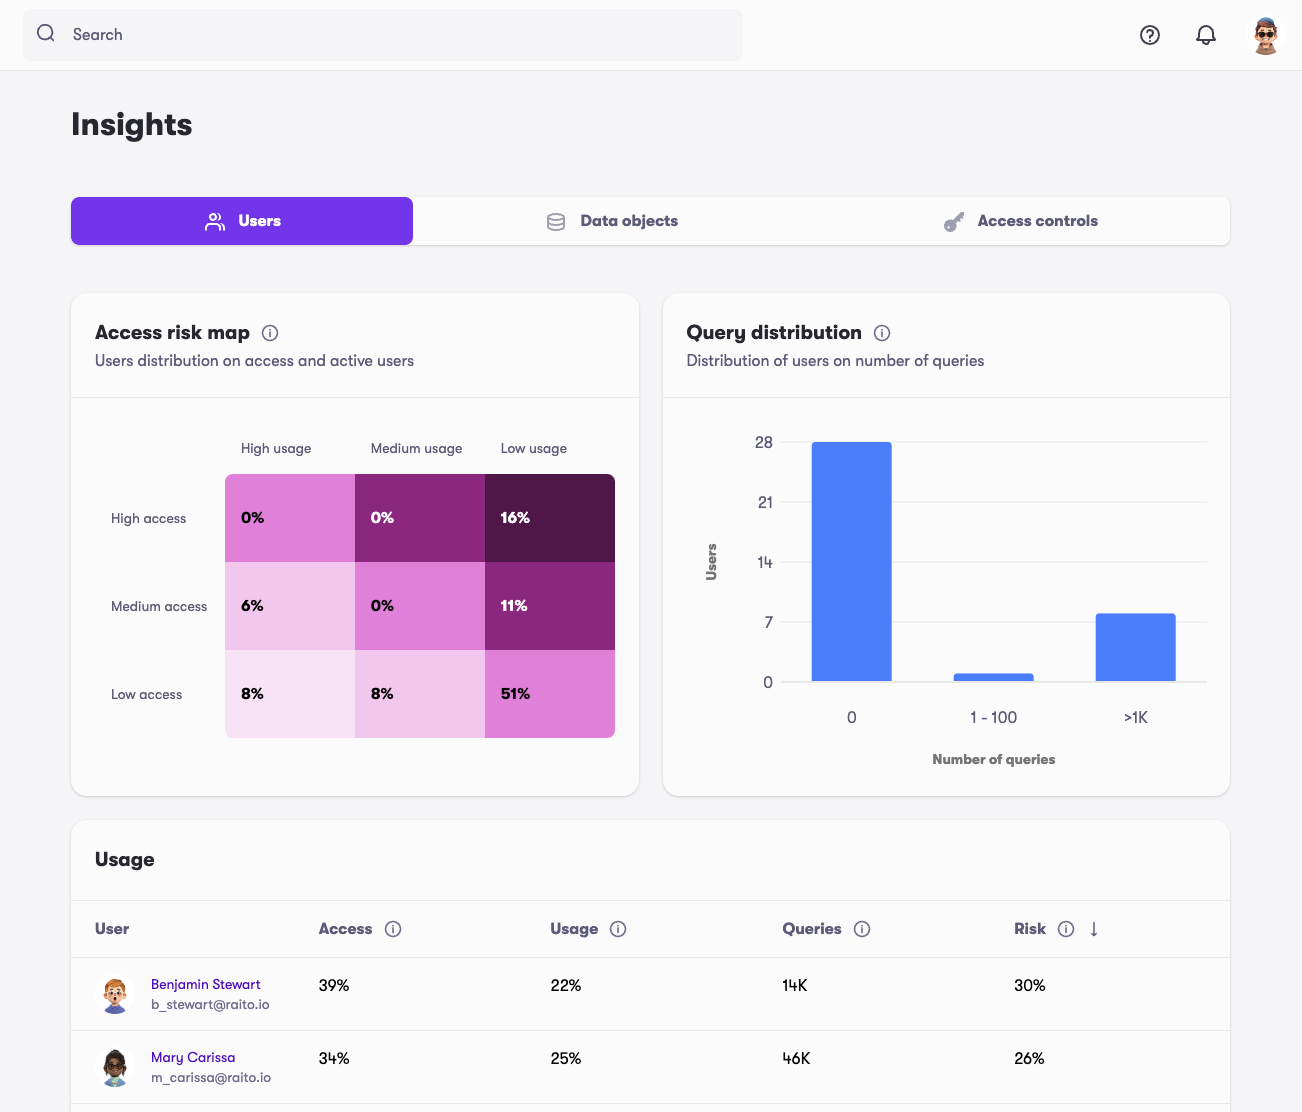View info for the Queries column

862,929
